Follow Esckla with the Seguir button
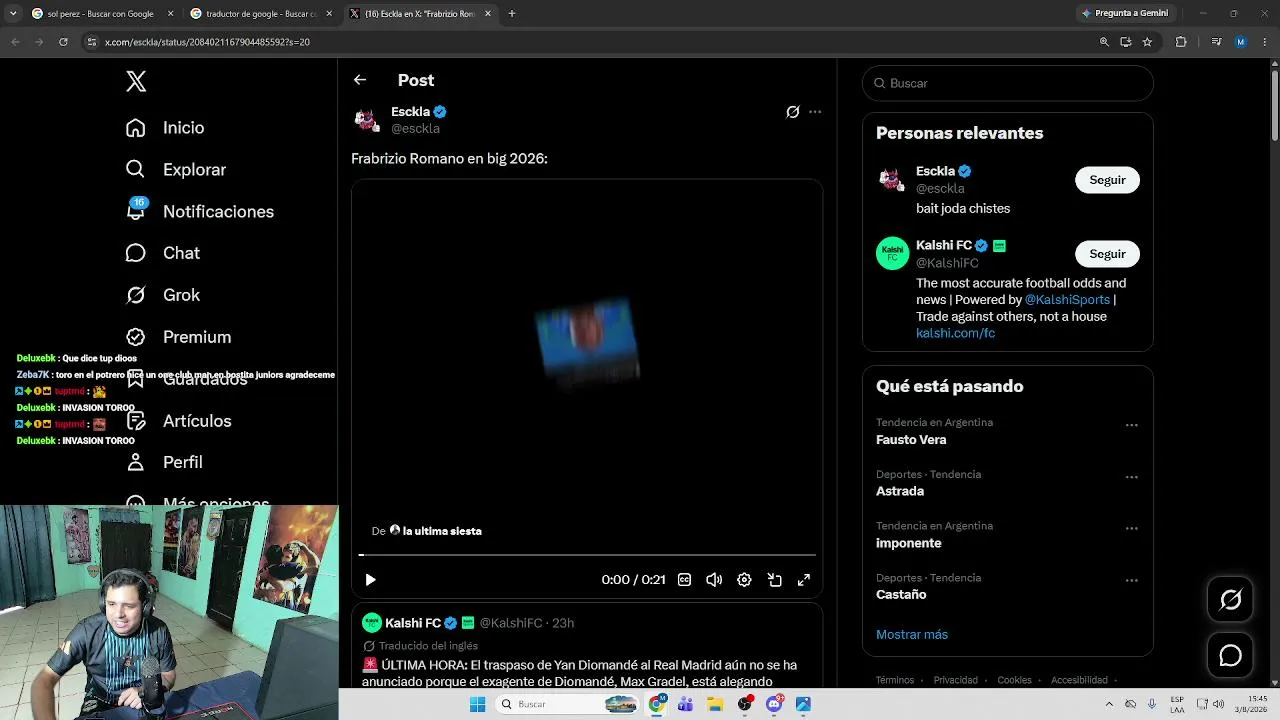The image size is (1280, 720). (x=1107, y=180)
